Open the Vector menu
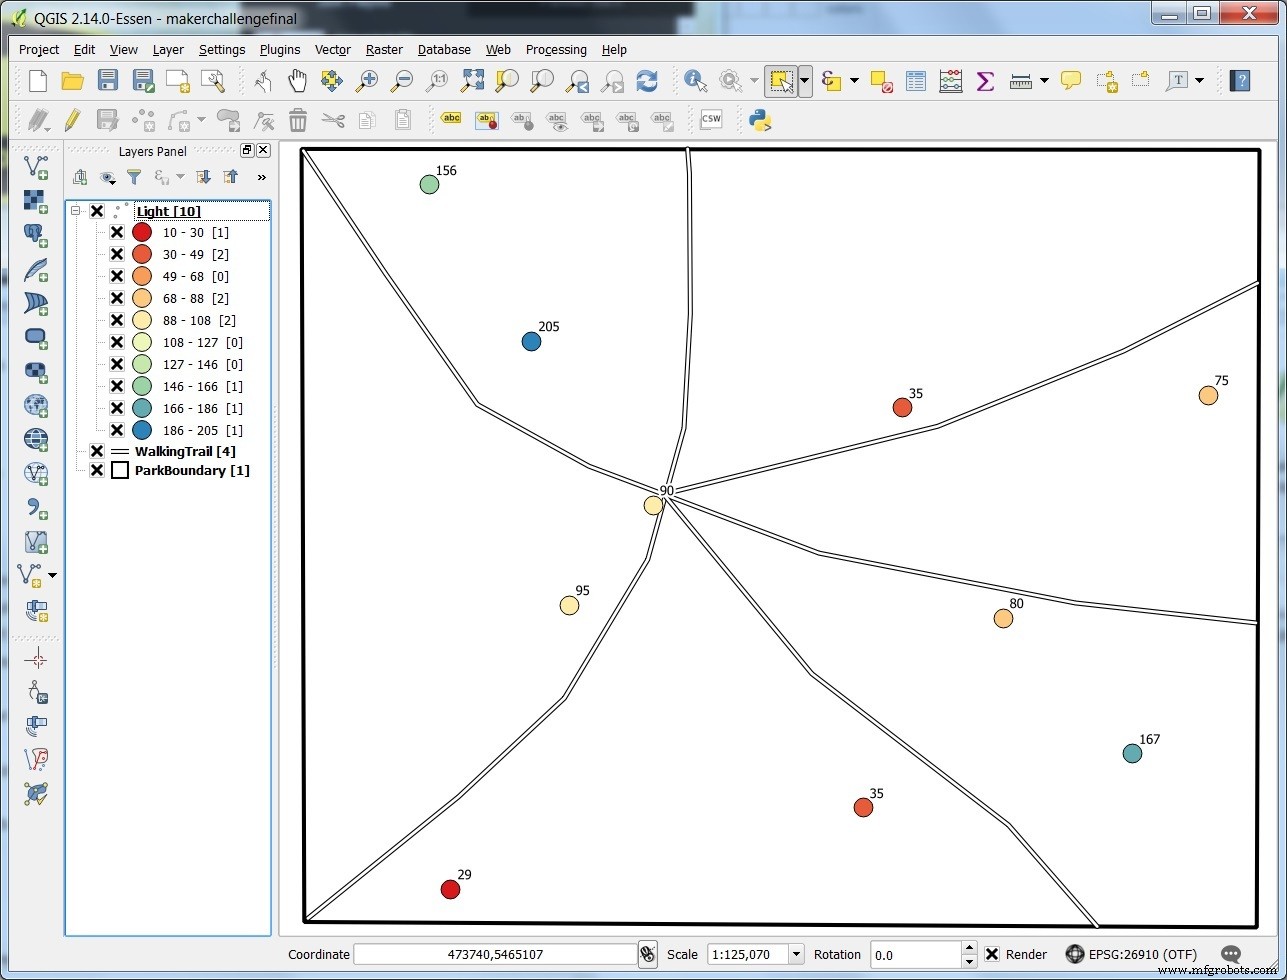The width and height of the screenshot is (1287, 980). click(x=332, y=49)
